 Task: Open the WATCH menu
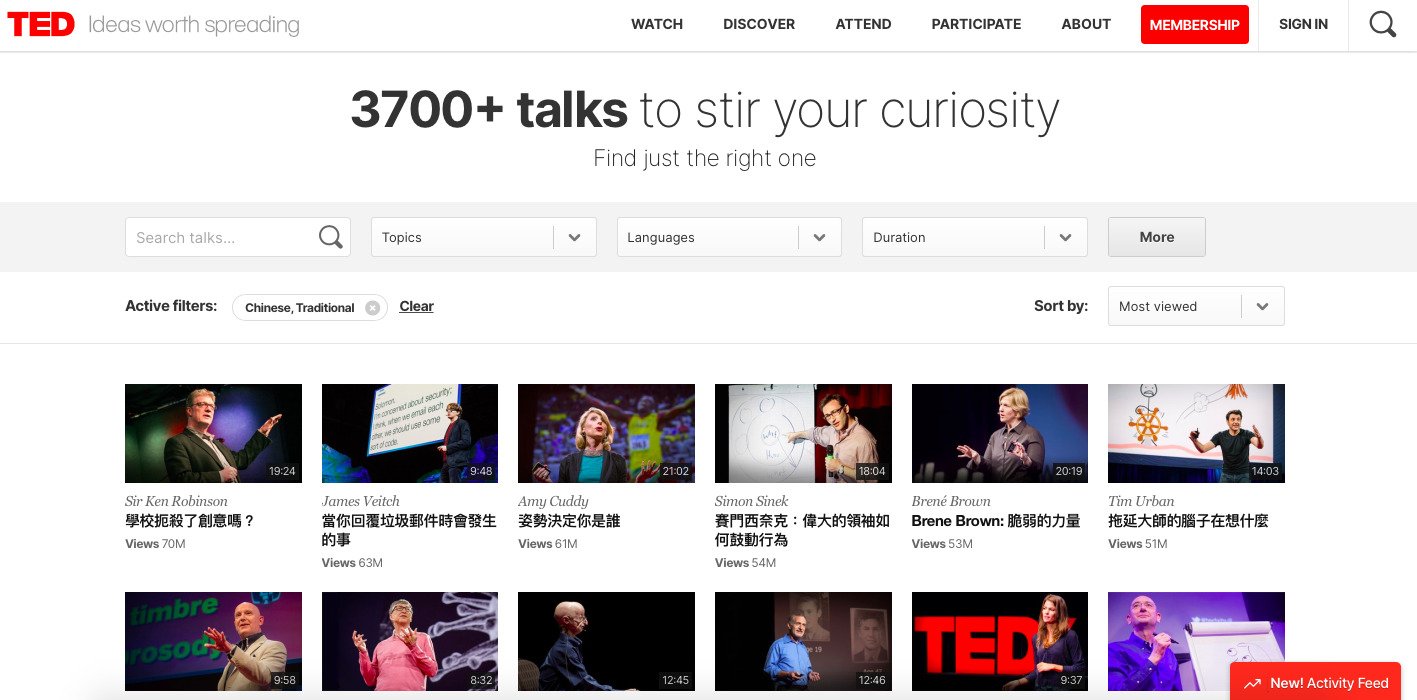[657, 24]
